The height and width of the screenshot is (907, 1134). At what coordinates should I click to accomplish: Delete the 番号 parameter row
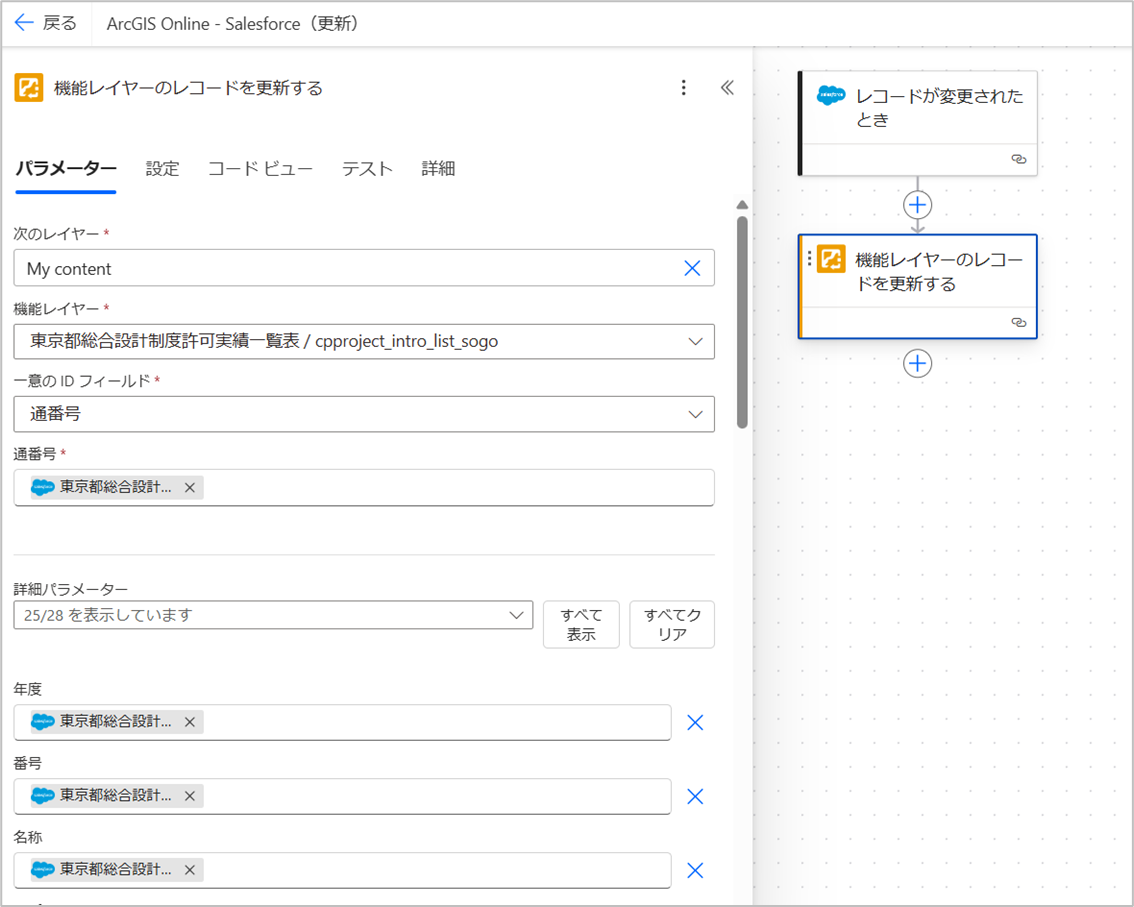tap(695, 796)
